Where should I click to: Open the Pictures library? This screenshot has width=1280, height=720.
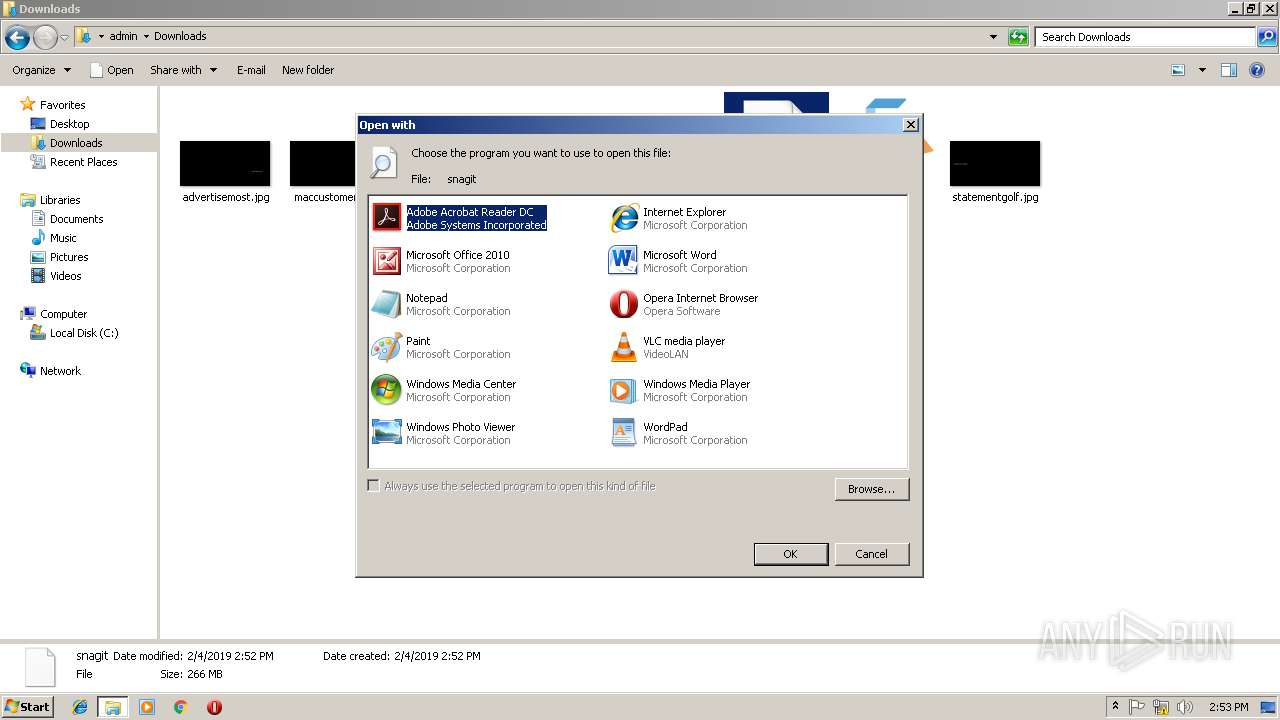69,257
